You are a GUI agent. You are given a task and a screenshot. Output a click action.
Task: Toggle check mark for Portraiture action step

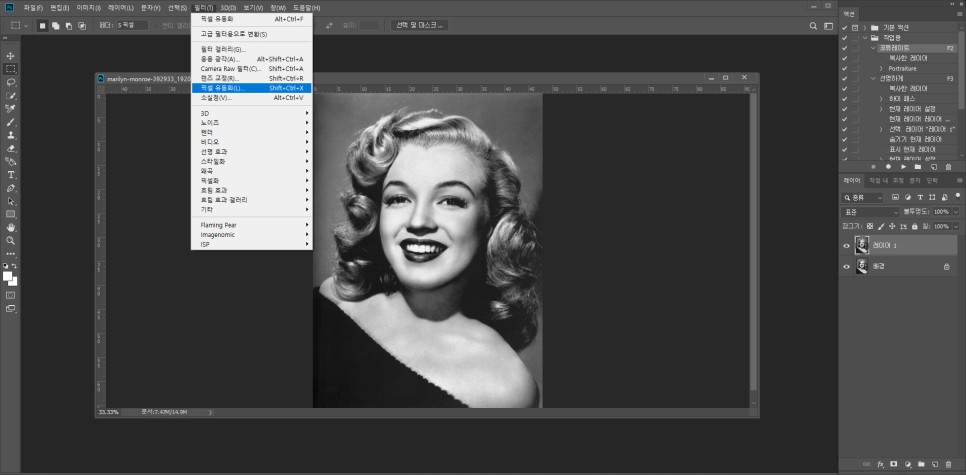click(845, 68)
